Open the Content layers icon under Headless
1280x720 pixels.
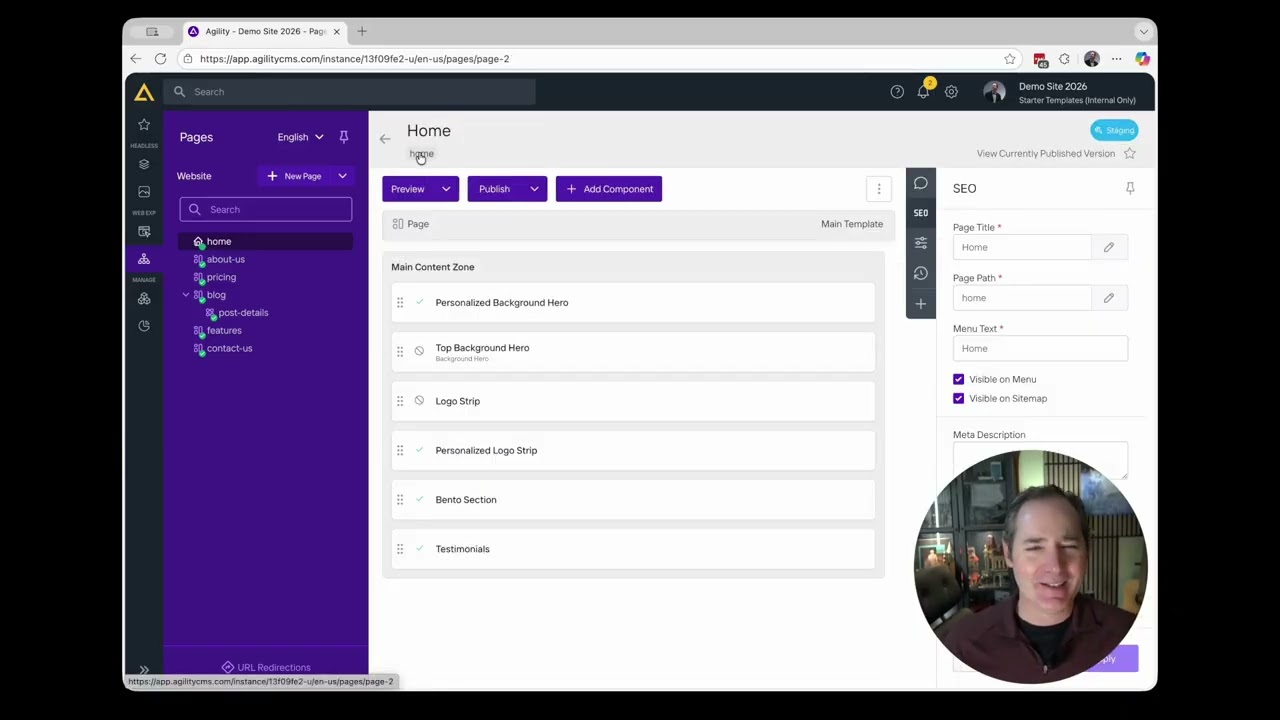[144, 164]
